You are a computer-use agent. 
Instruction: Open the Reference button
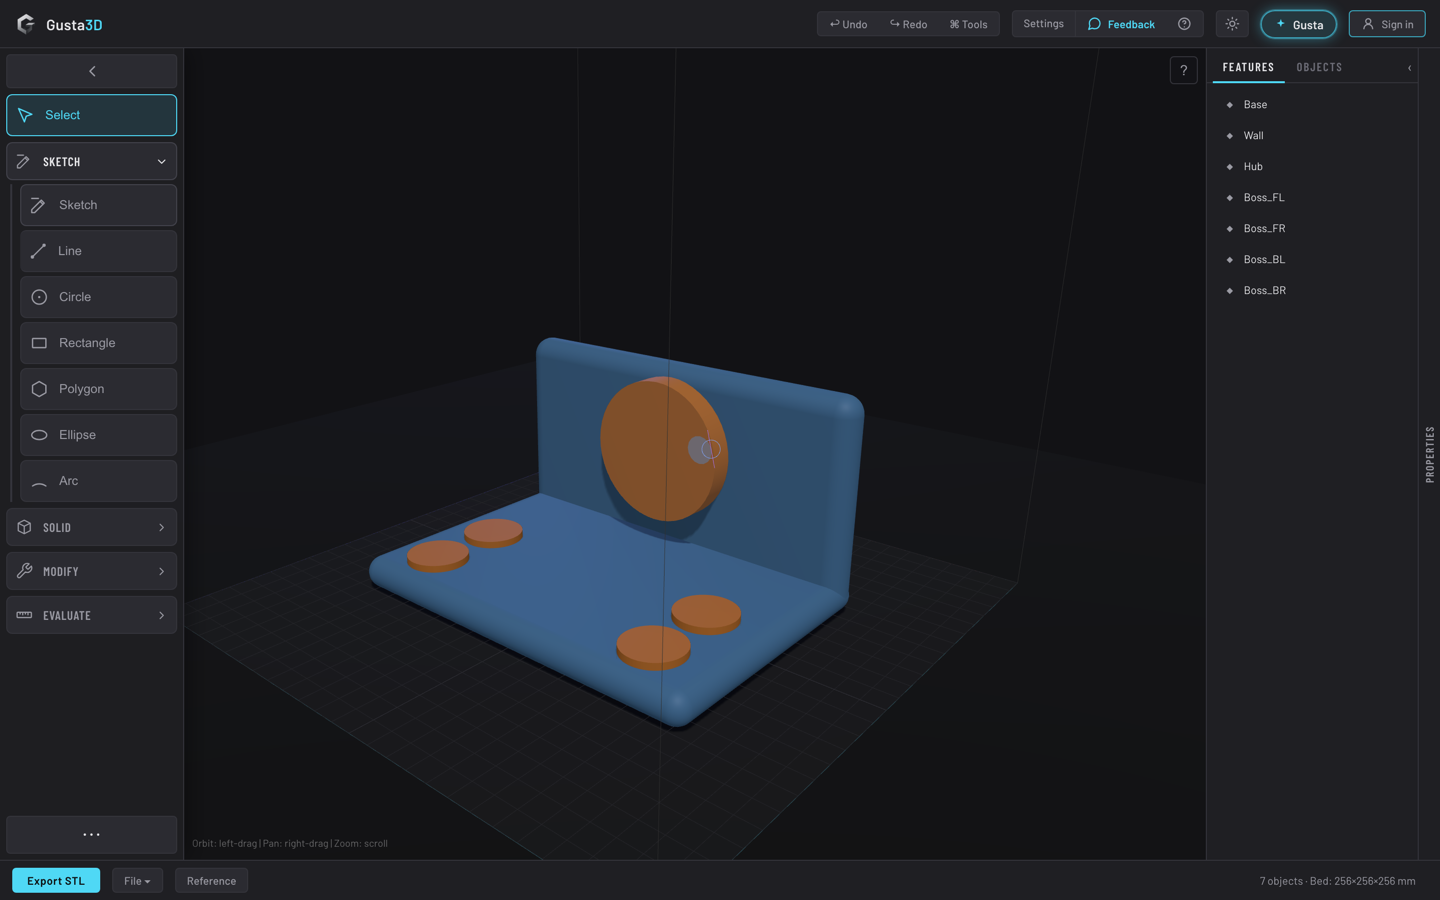point(211,881)
